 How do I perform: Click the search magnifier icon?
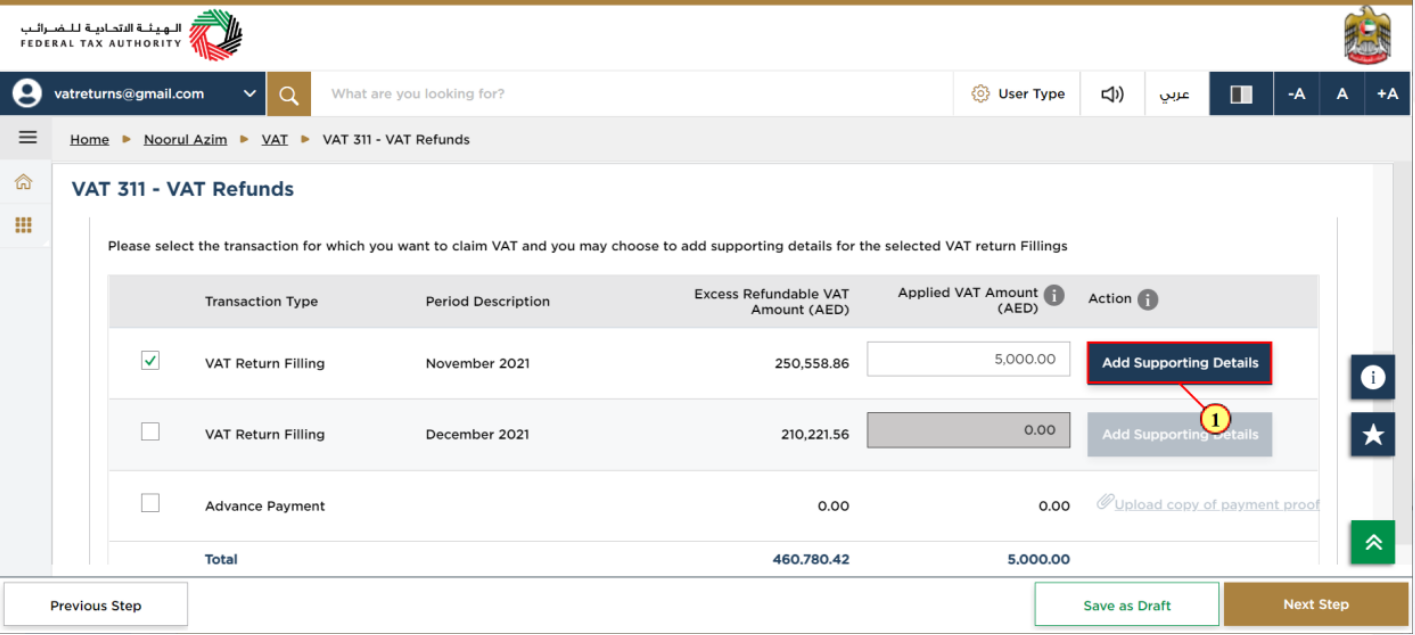click(x=289, y=94)
